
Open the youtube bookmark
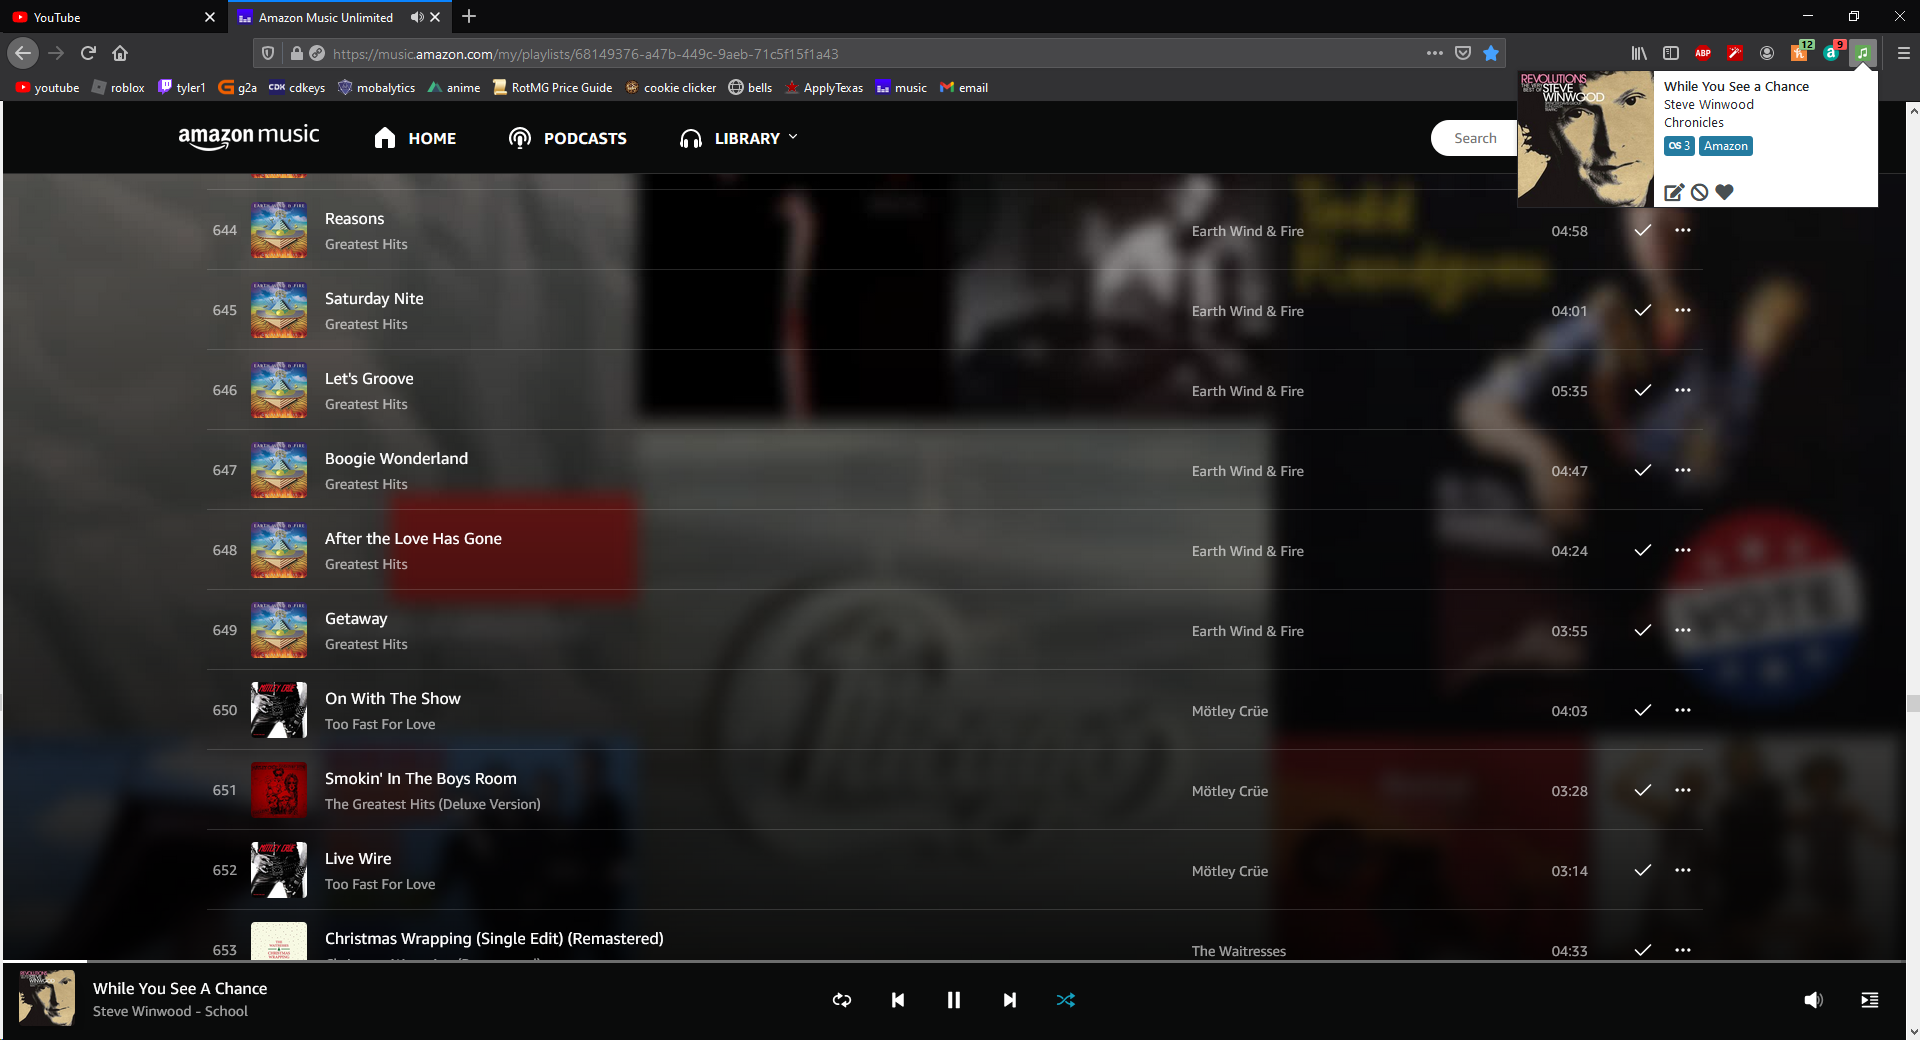pyautogui.click(x=47, y=88)
